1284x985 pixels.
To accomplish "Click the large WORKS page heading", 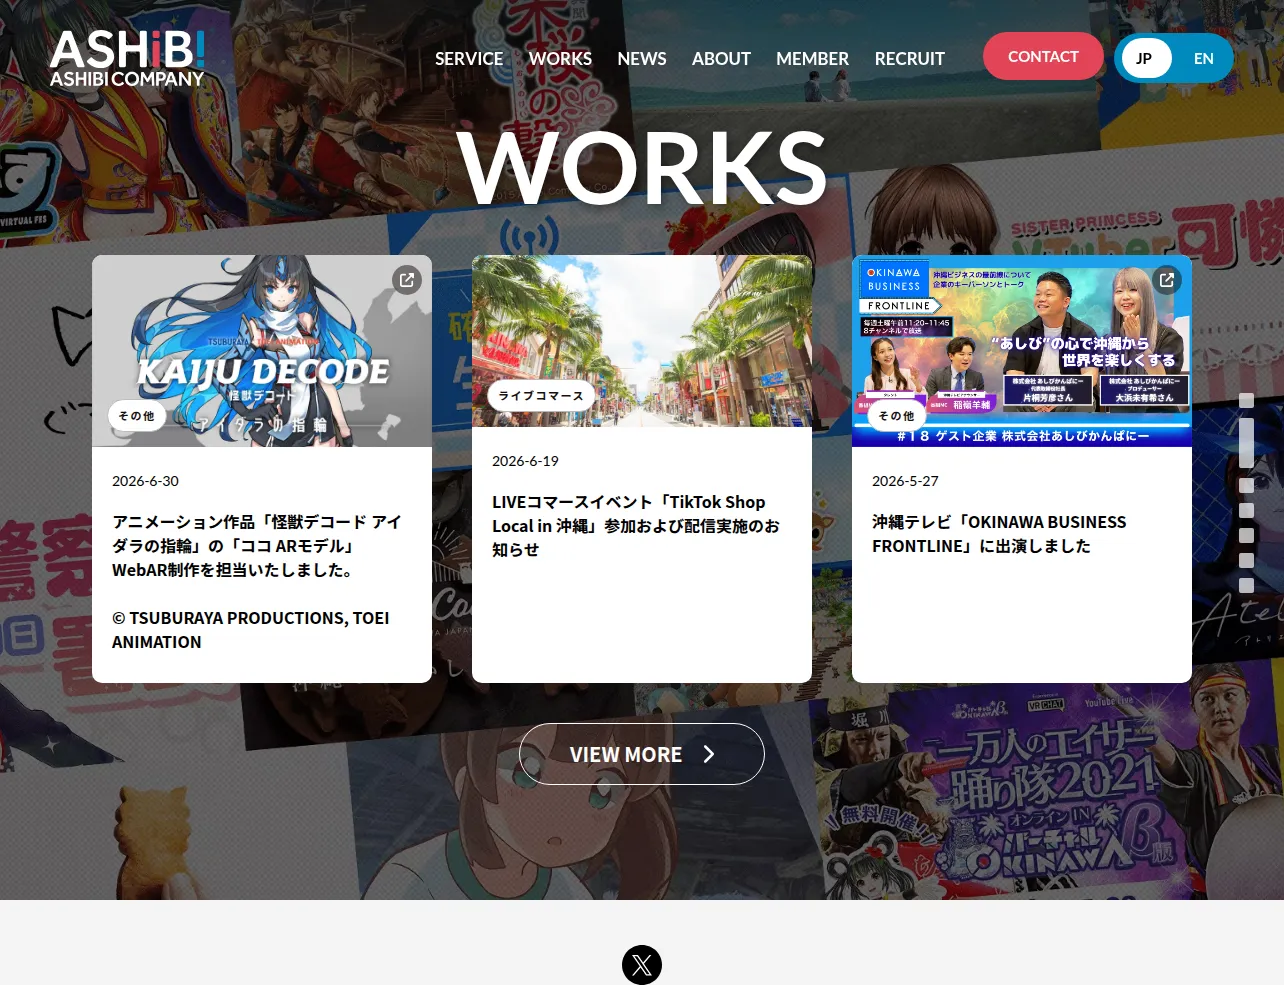I will (x=642, y=168).
